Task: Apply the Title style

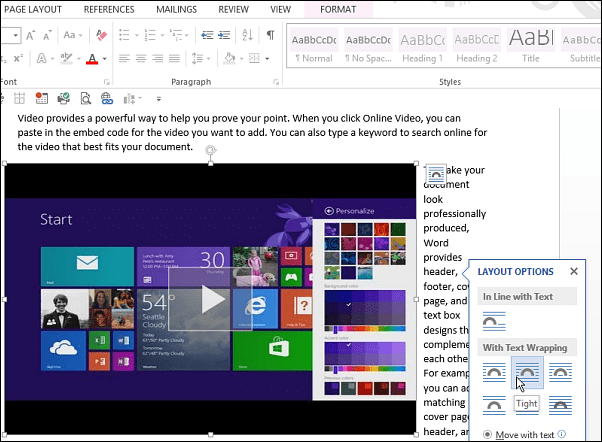Action: tap(531, 46)
